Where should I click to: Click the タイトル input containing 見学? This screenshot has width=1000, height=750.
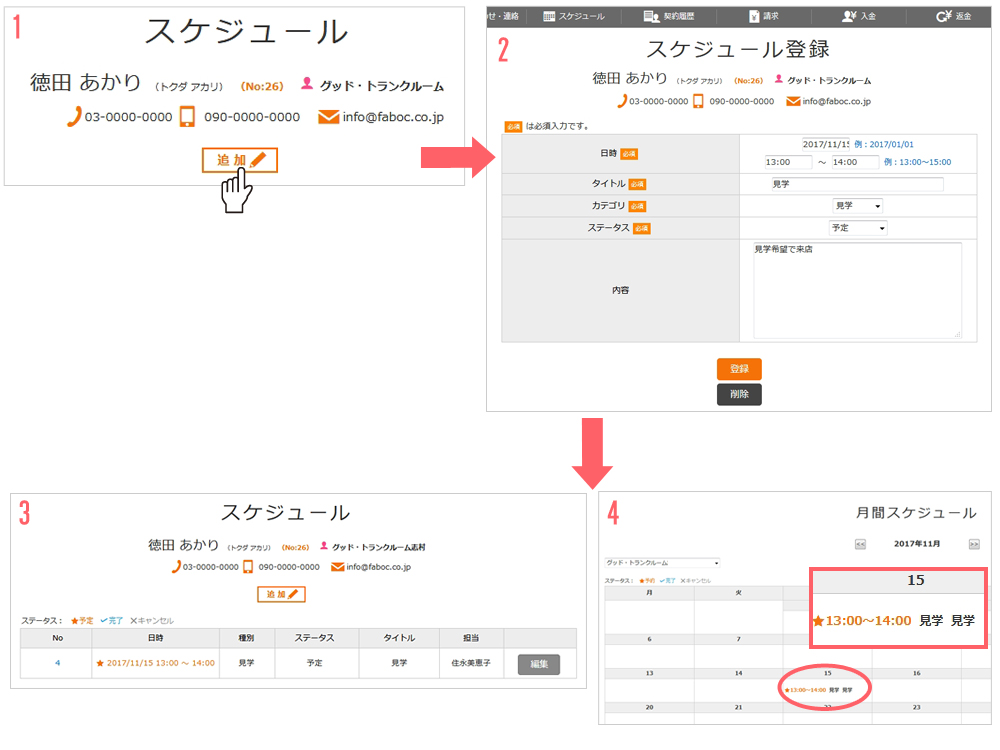pos(857,184)
